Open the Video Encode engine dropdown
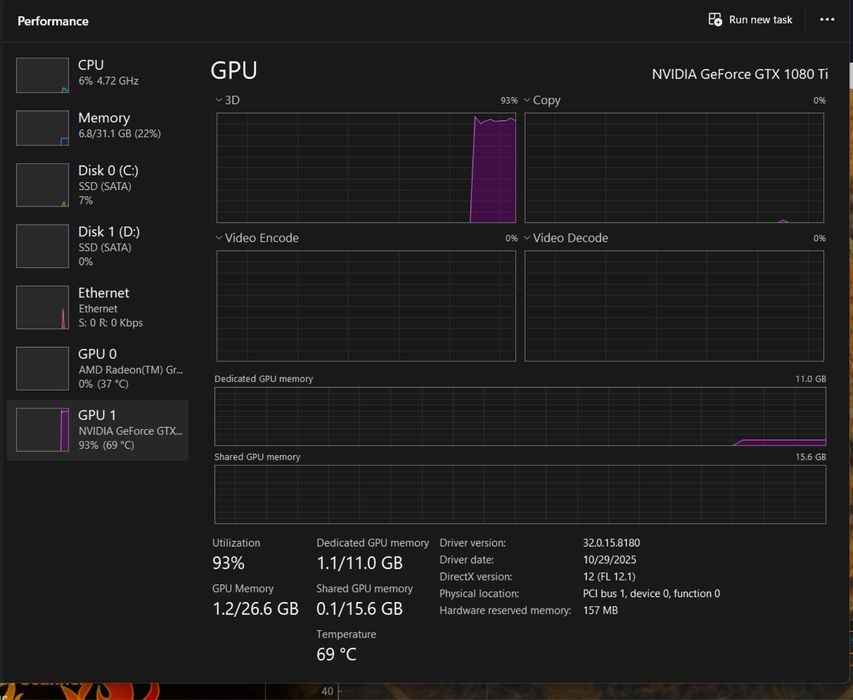The height and width of the screenshot is (700, 853). (x=257, y=238)
